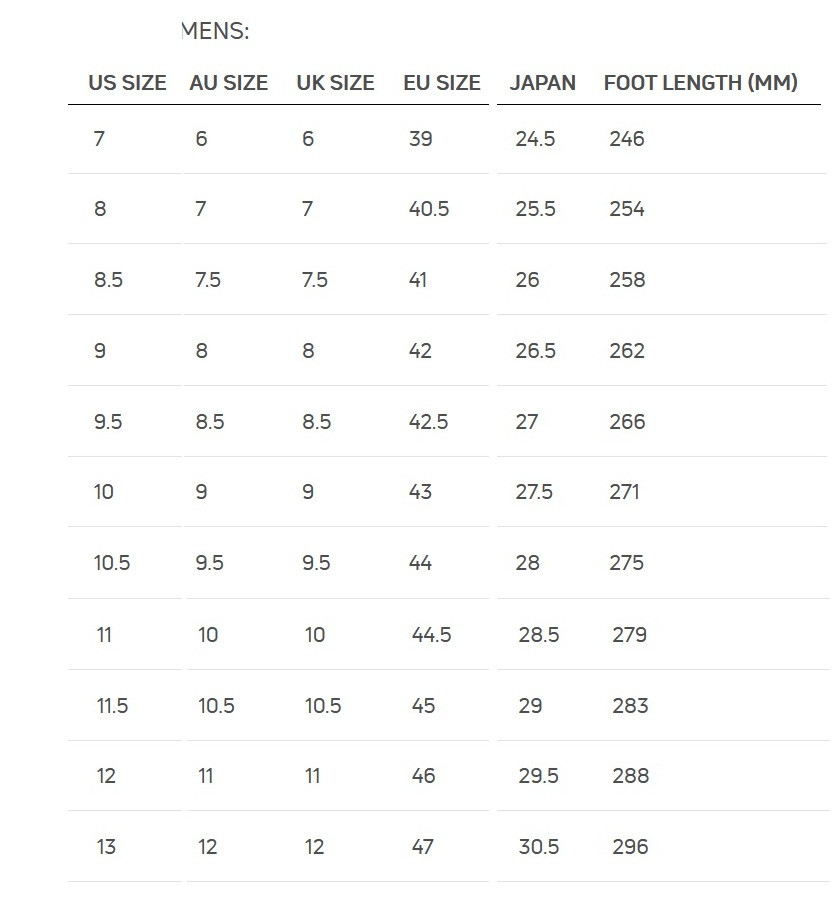Click the JAPAN column header
837x902 pixels.
click(x=542, y=83)
